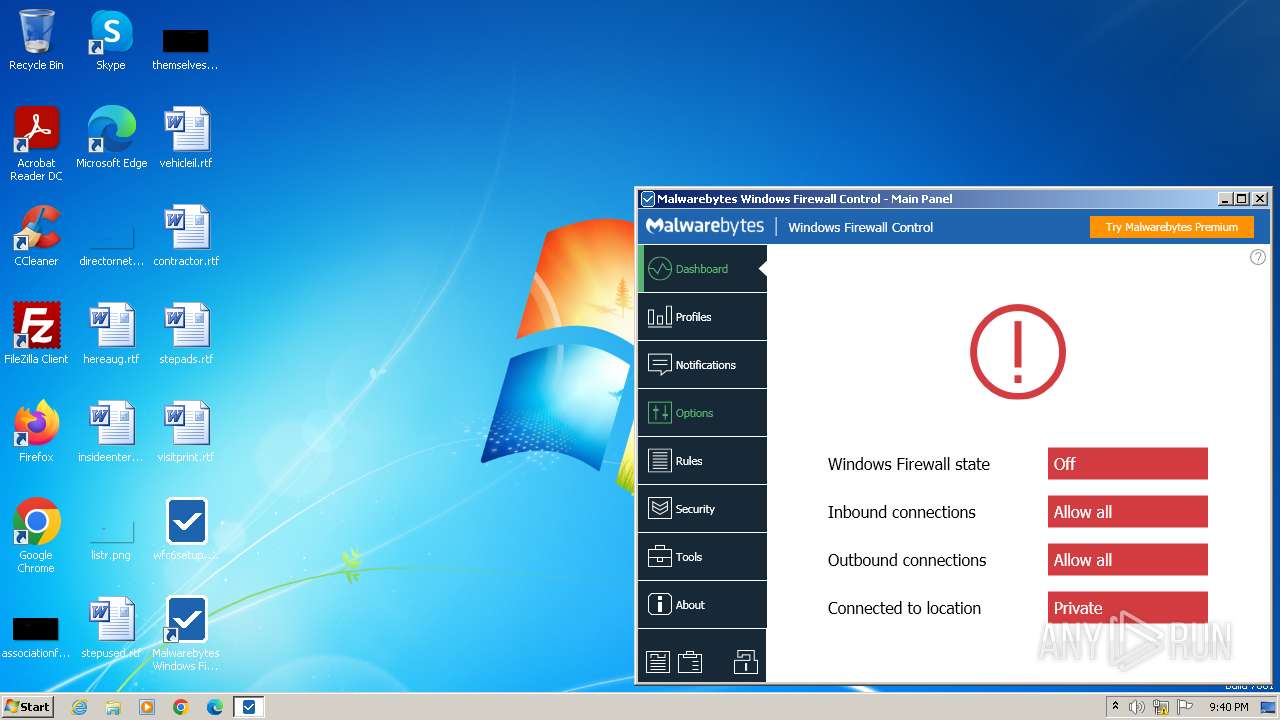Screen dimensions: 1280x720
Task: Select stepads.rtf file on desktop
Action: point(186,334)
